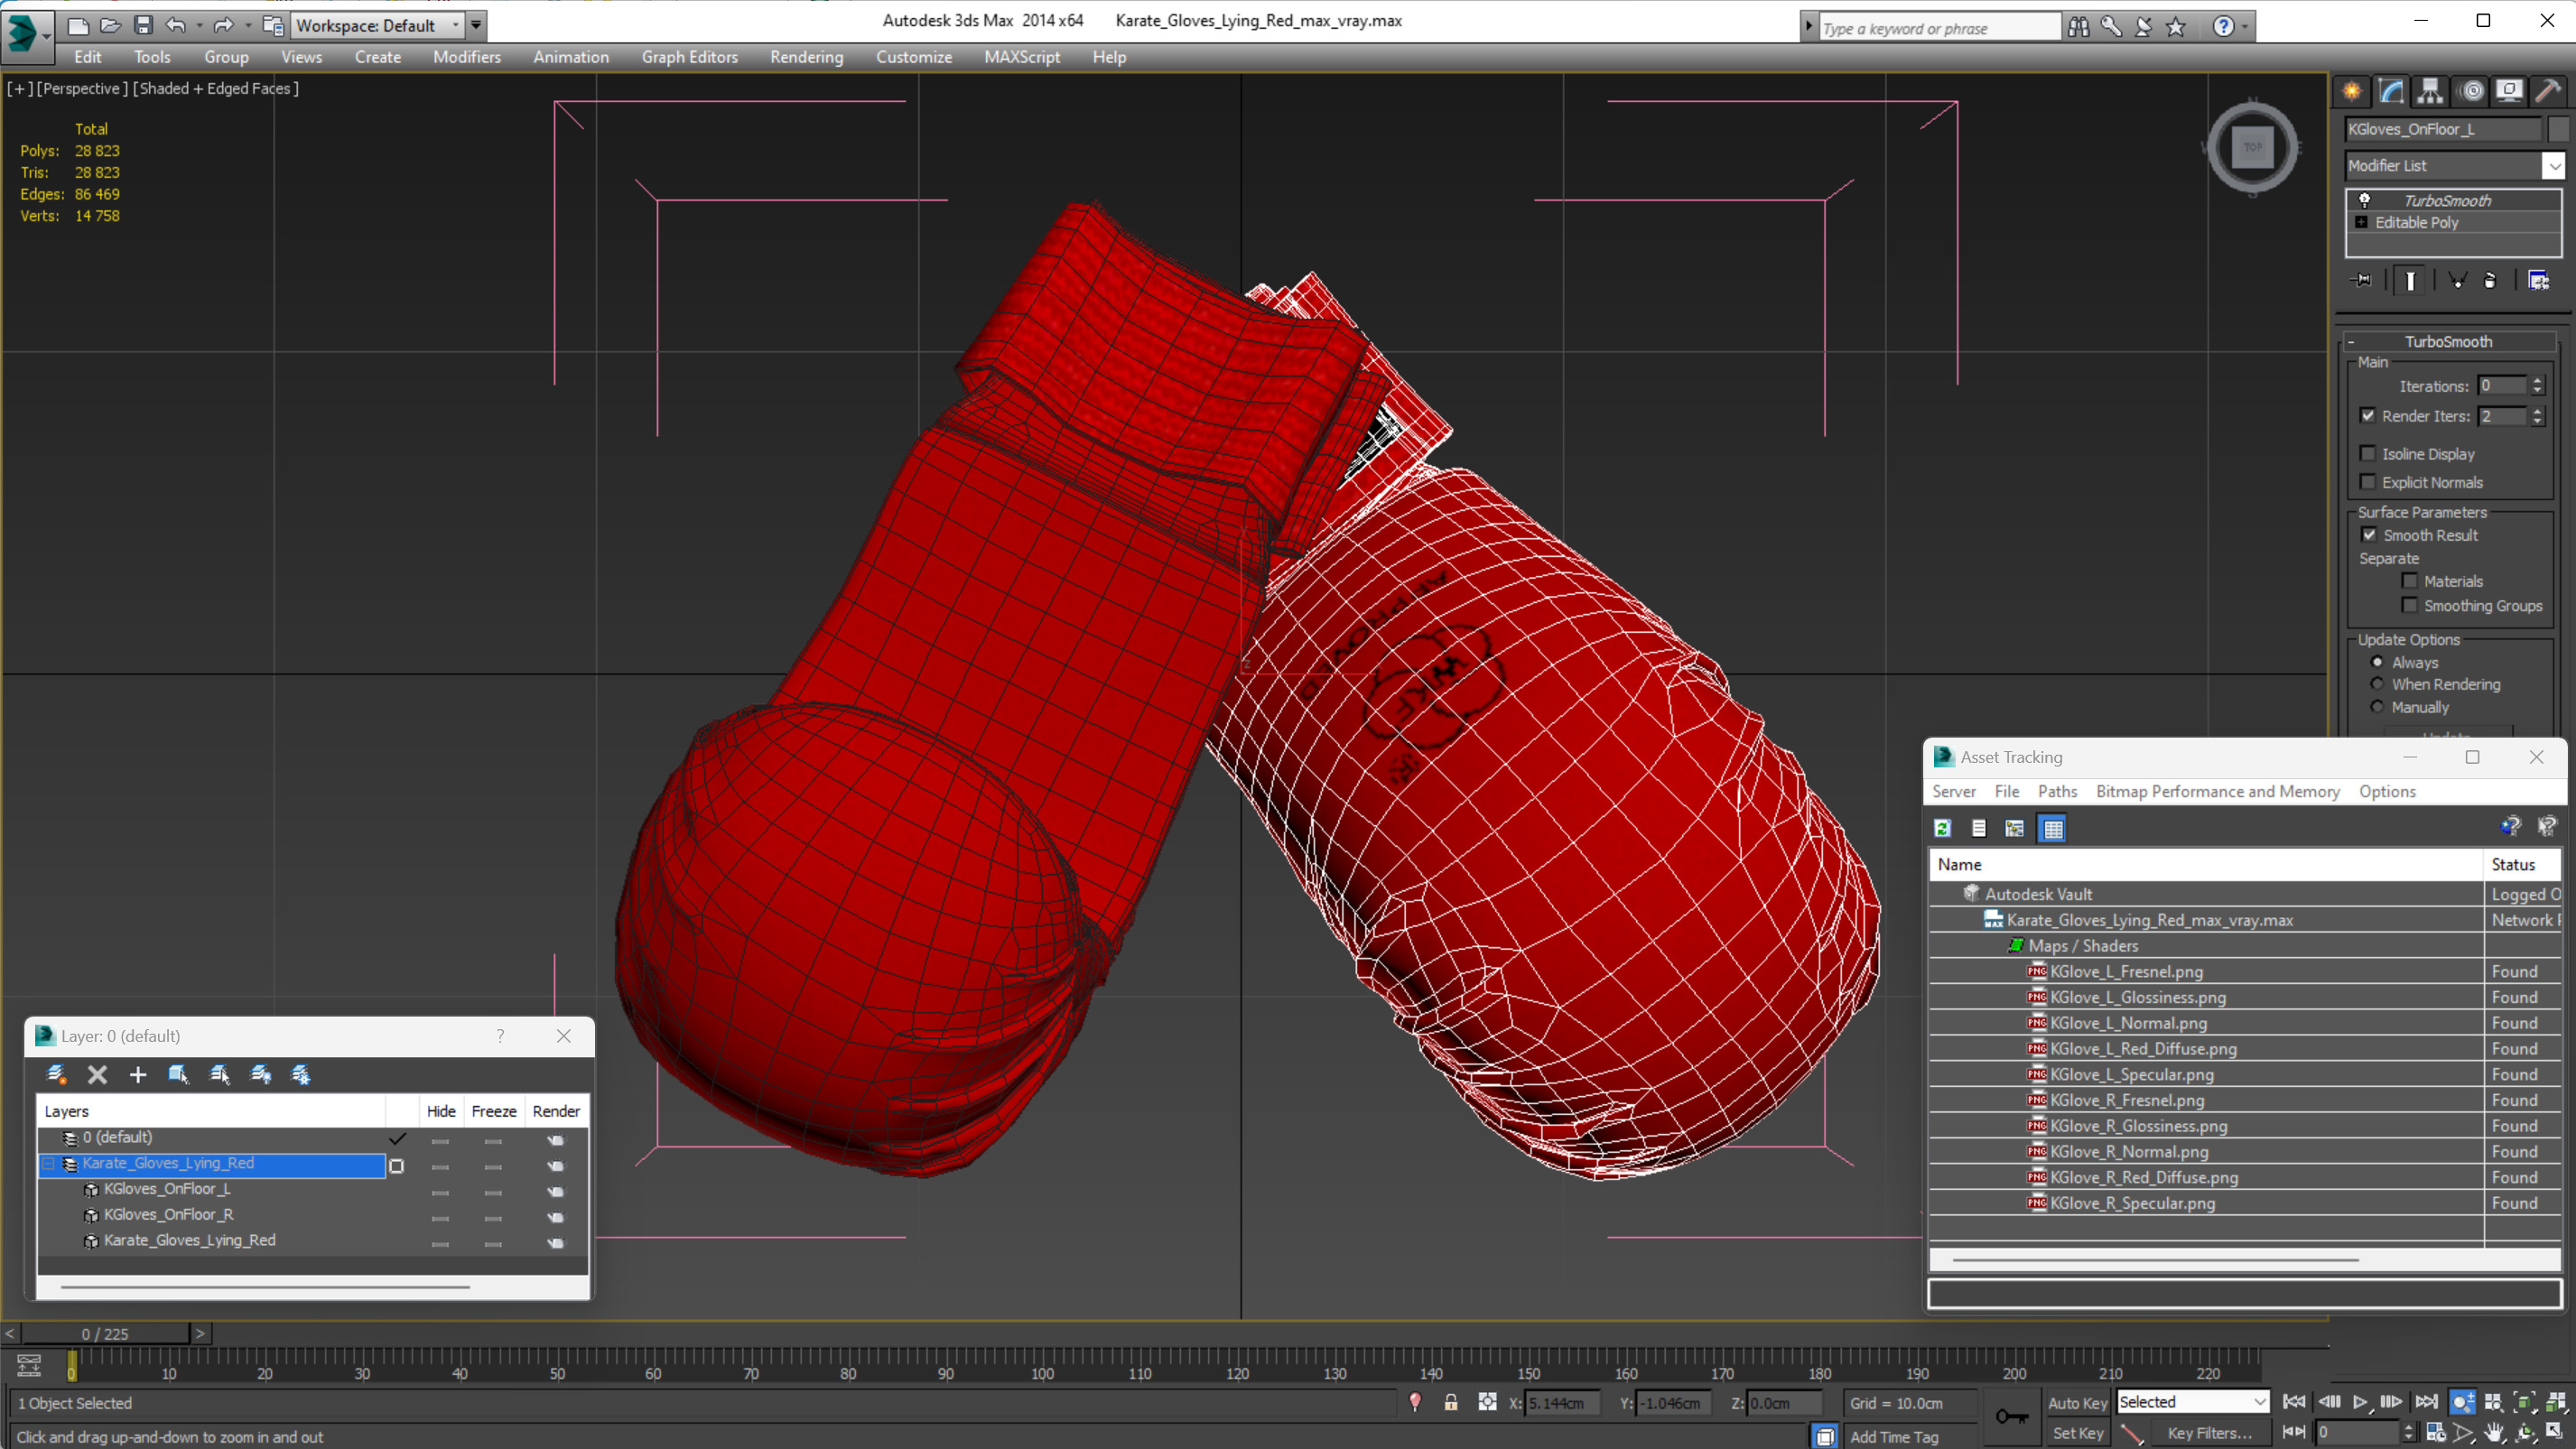2576x1449 pixels.
Task: Select Pan View hand tool
Action: [x=2494, y=1432]
